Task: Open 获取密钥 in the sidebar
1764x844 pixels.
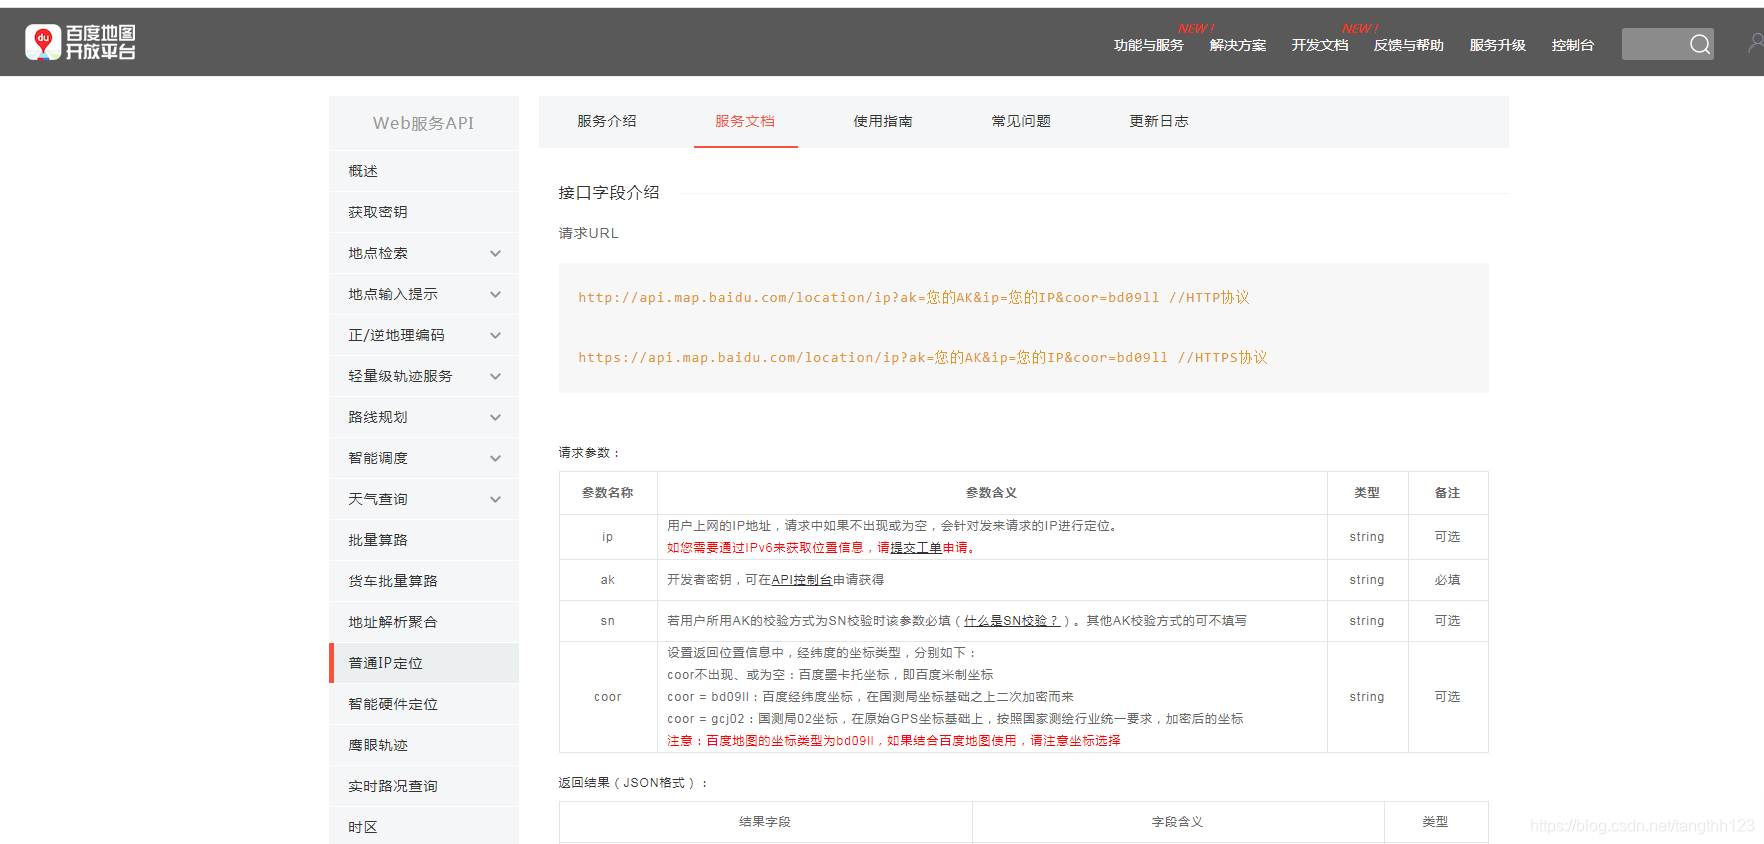Action: [424, 212]
